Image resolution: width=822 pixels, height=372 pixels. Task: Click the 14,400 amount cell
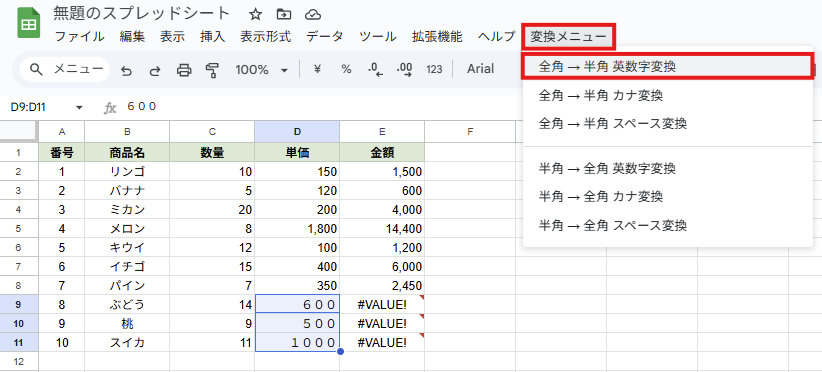click(x=382, y=228)
